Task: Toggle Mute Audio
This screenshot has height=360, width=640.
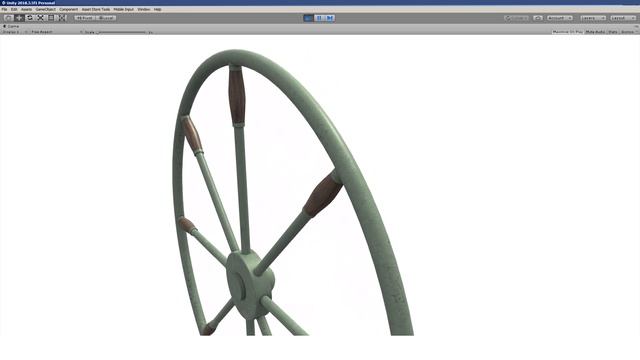Action: (595, 31)
